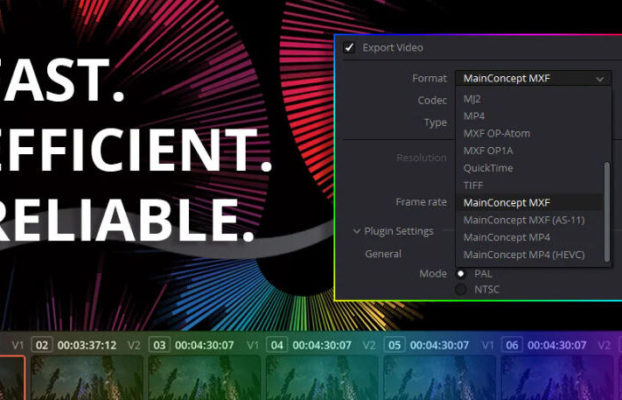Click the format list scrollbar
Viewport: 622px width, 400px height.
pyautogui.click(x=607, y=212)
